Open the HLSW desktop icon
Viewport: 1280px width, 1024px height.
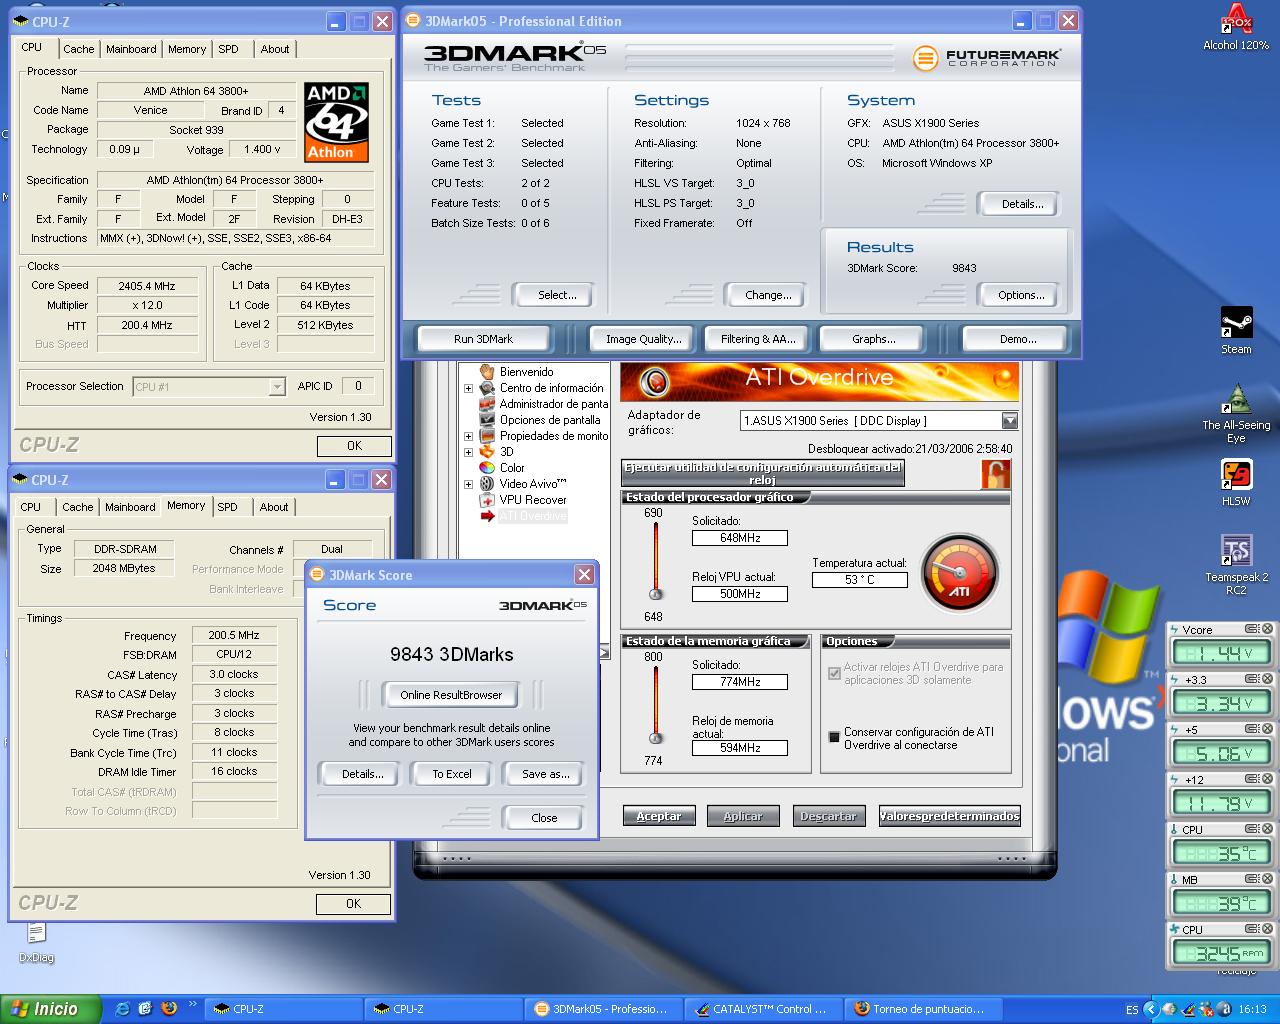pos(1236,475)
